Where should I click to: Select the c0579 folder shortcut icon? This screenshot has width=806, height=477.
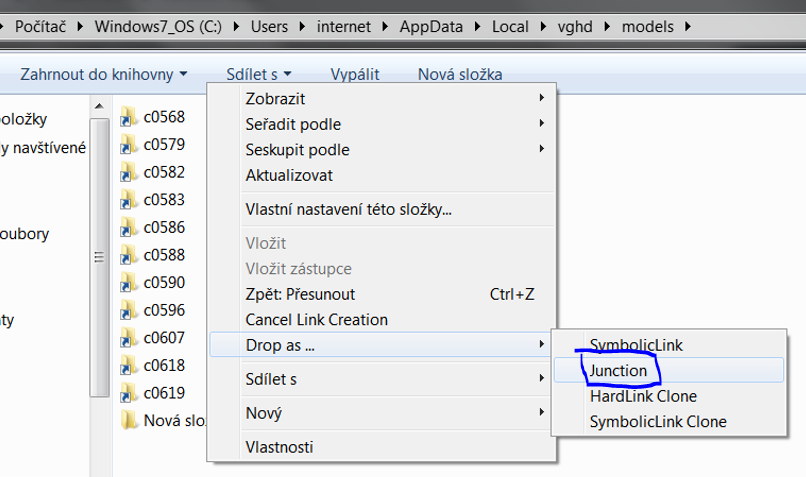click(x=129, y=144)
